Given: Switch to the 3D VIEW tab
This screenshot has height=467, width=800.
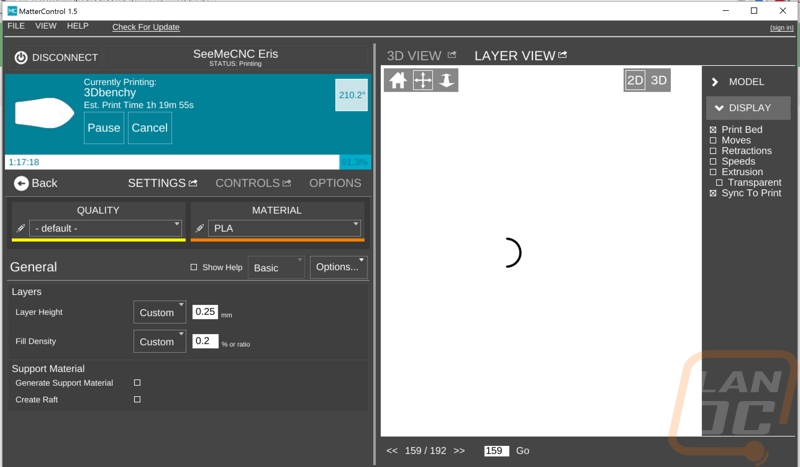Looking at the screenshot, I should tap(414, 56).
